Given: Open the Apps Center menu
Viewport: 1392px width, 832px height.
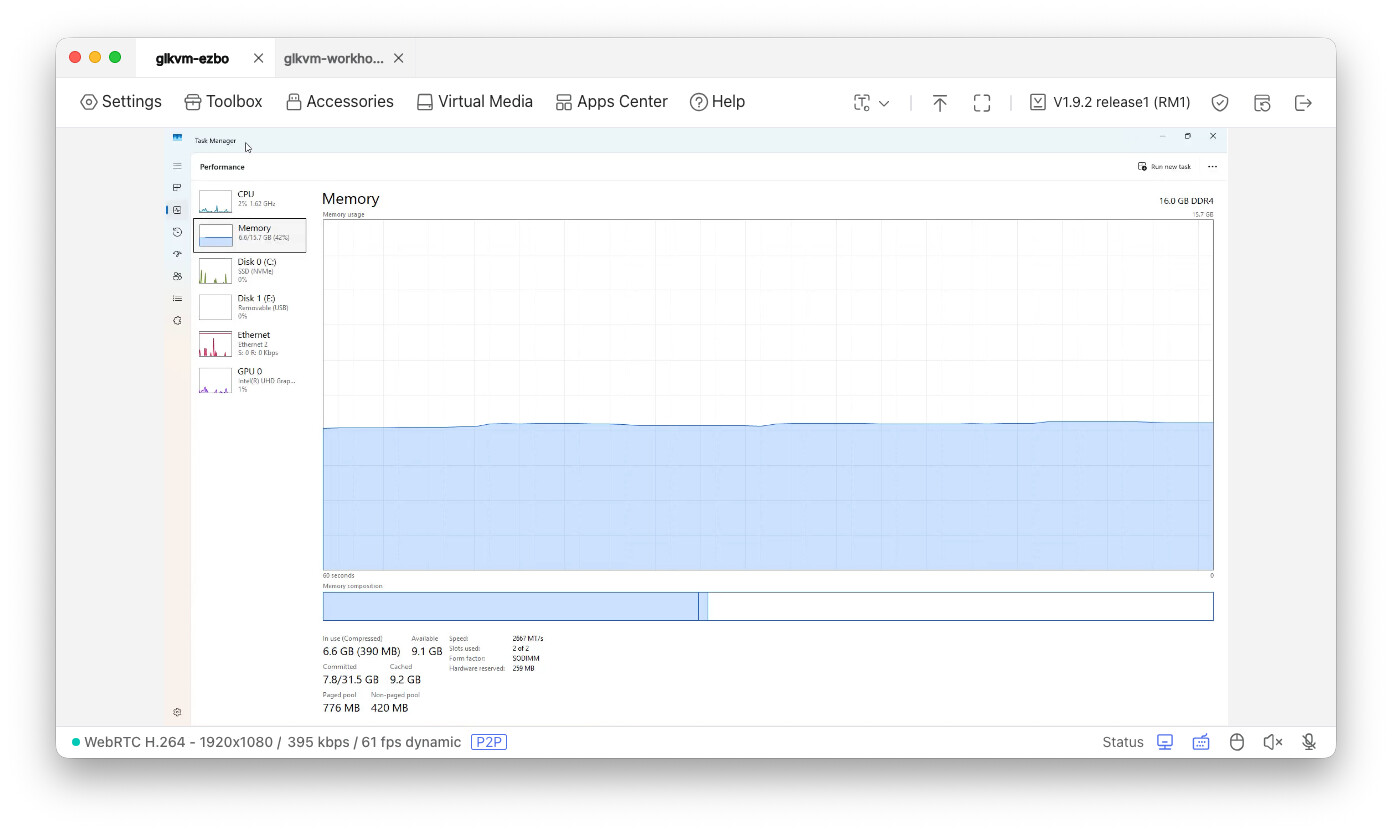Looking at the screenshot, I should 611,102.
